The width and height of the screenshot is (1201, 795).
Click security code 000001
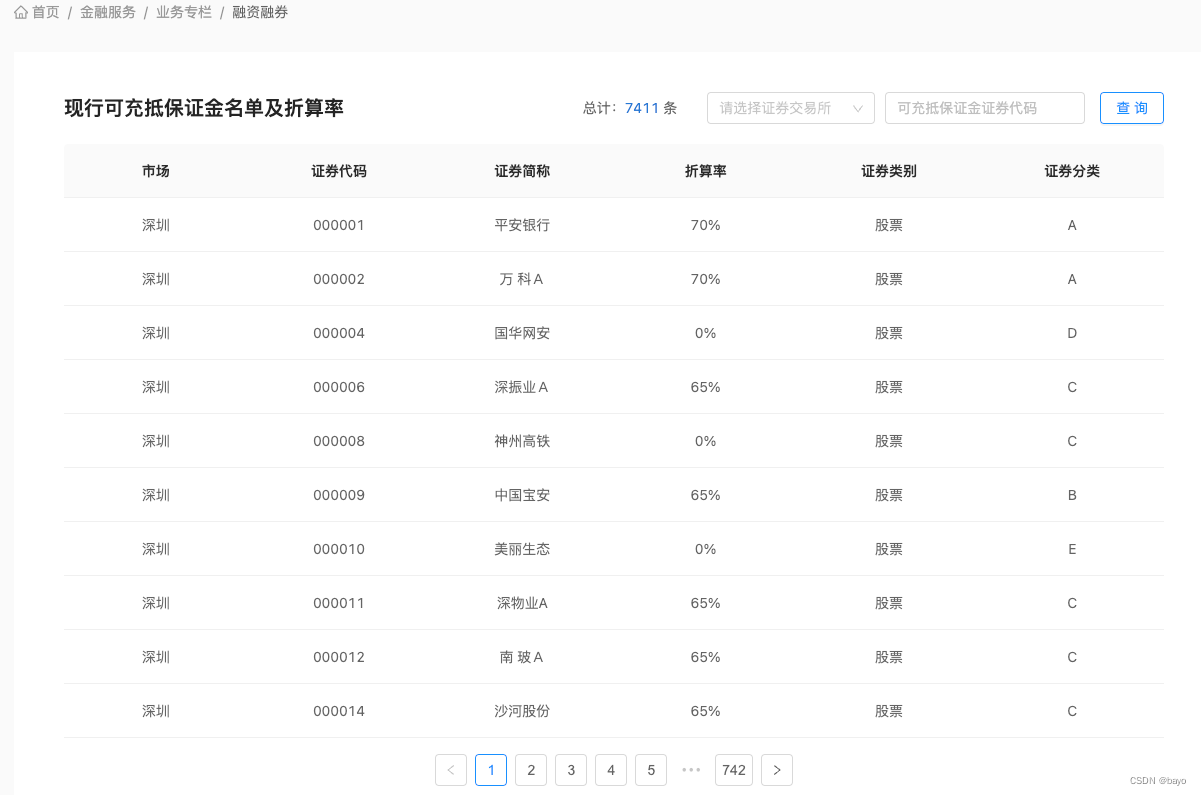339,225
